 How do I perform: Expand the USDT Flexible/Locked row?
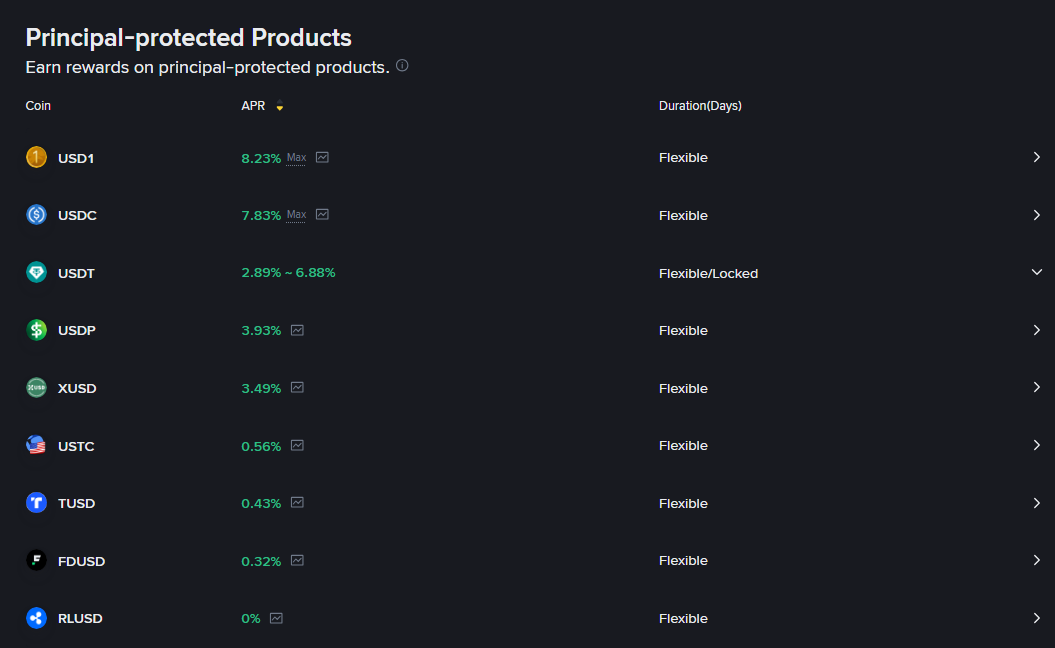click(1037, 273)
